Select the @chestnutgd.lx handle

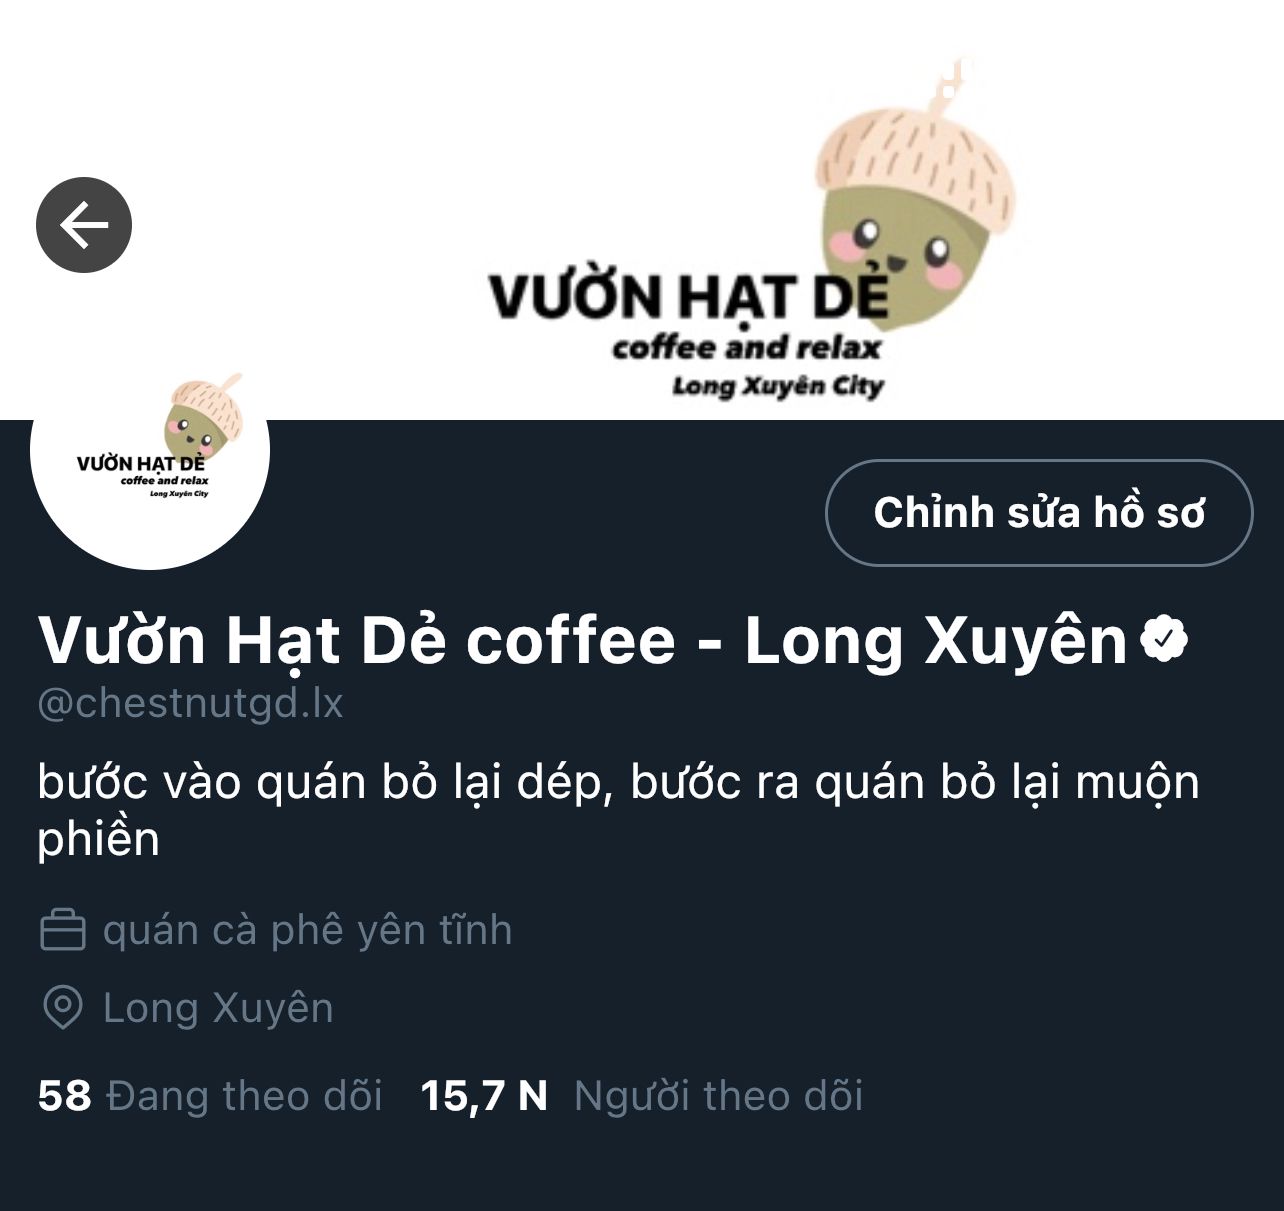(190, 704)
